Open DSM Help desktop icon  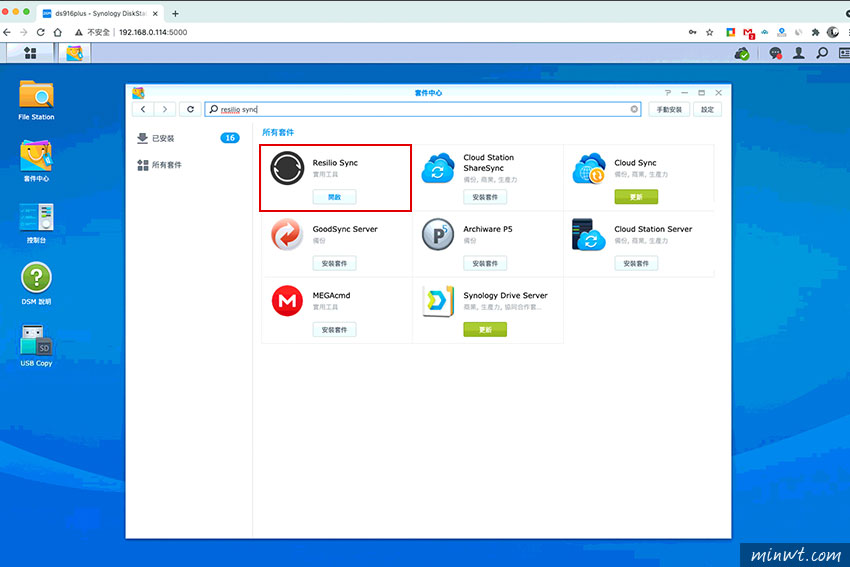(x=36, y=284)
